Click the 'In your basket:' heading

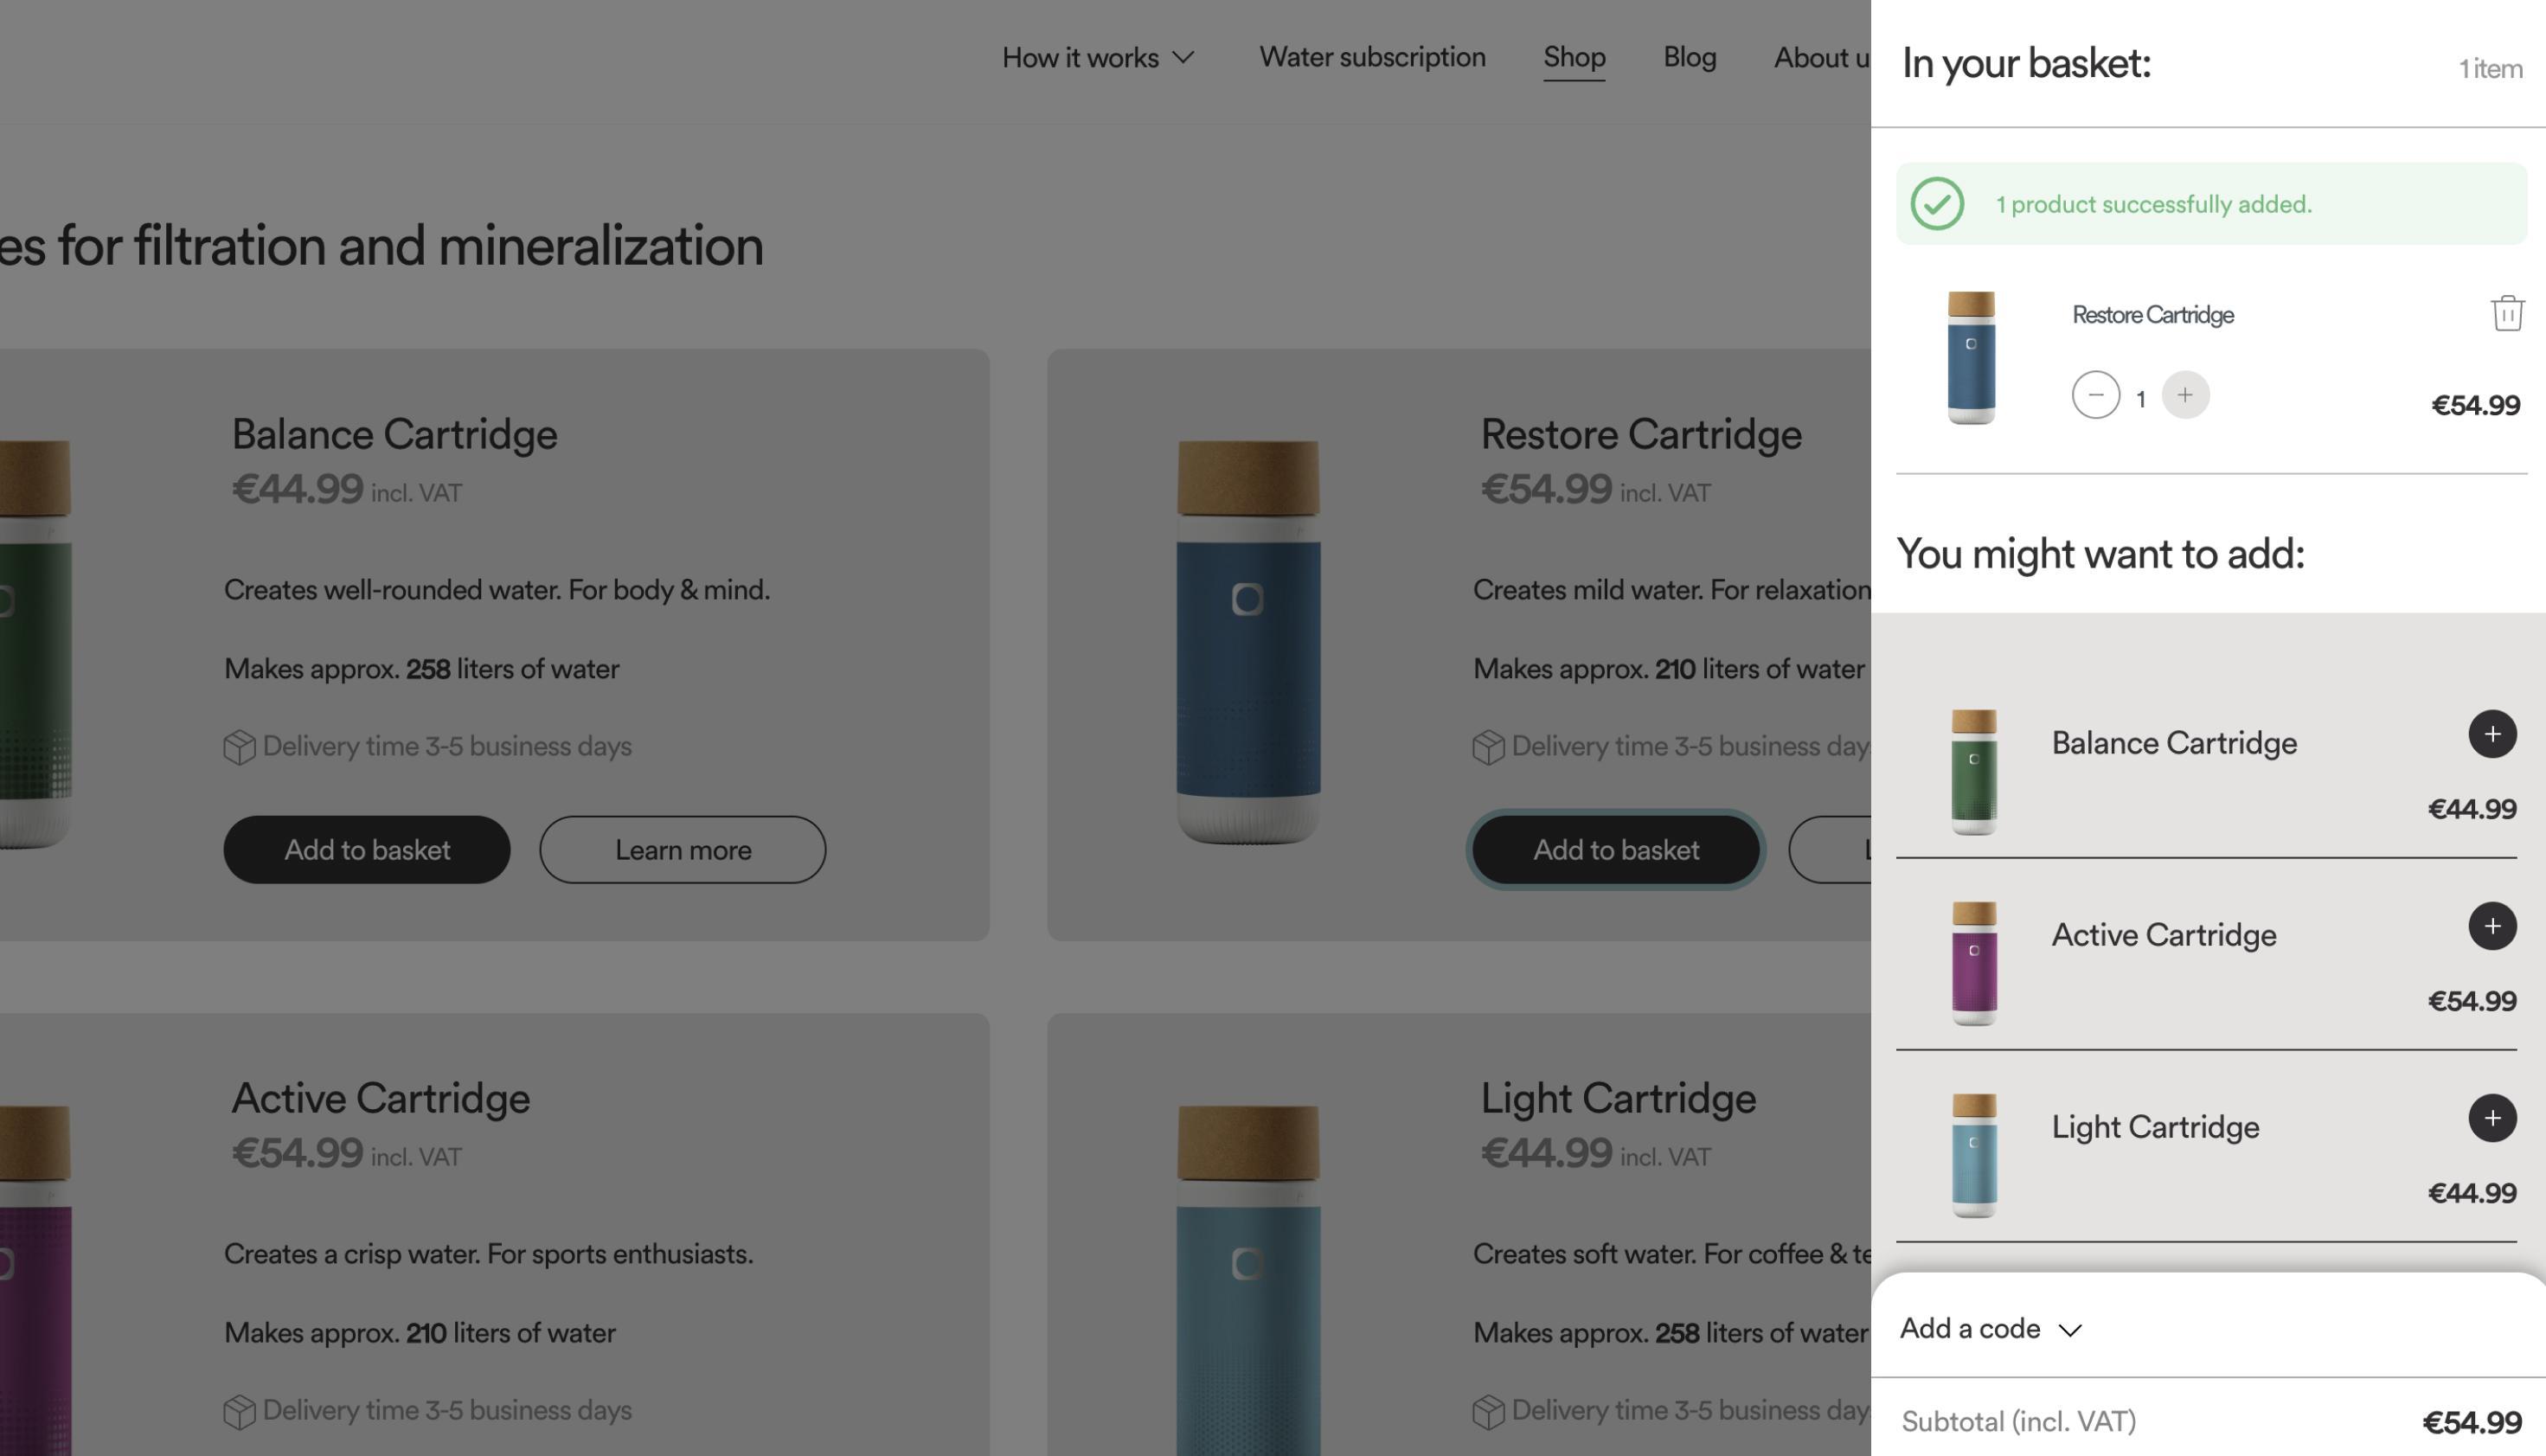point(2025,63)
